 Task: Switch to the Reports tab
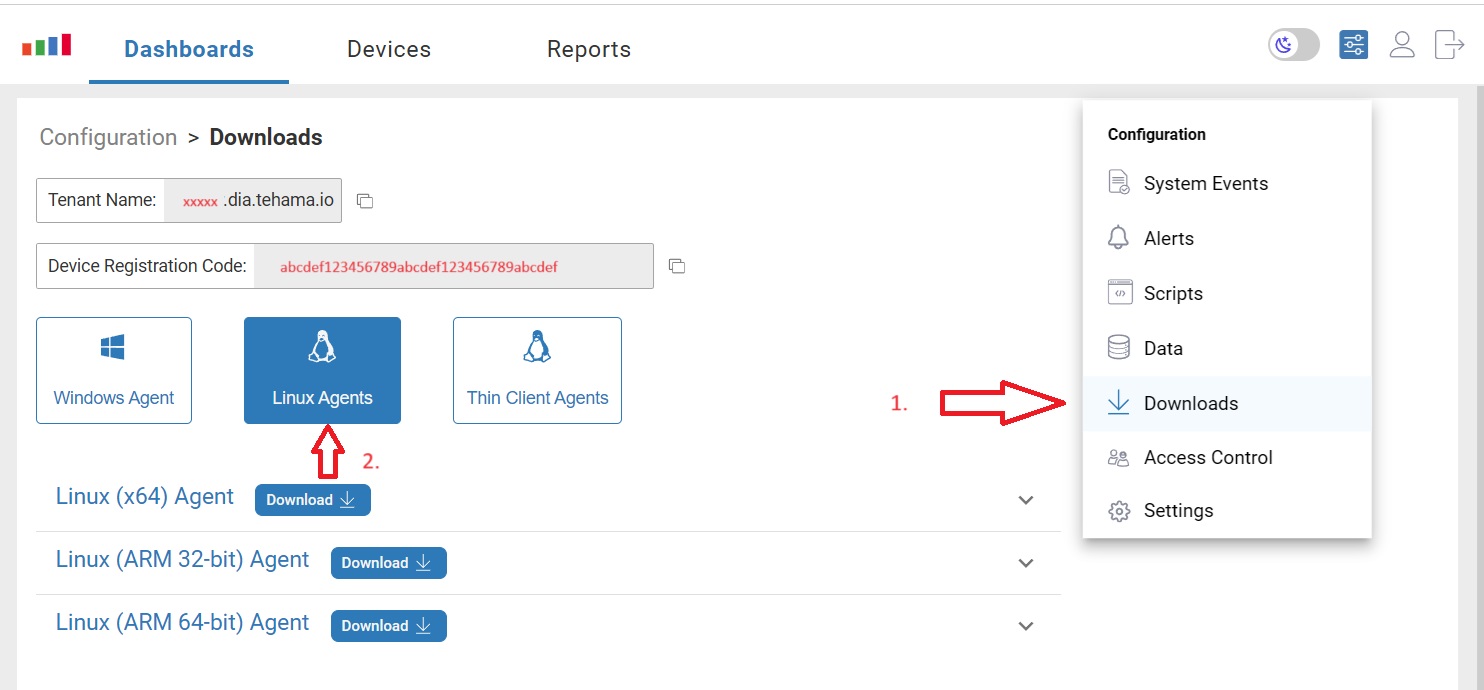point(588,48)
